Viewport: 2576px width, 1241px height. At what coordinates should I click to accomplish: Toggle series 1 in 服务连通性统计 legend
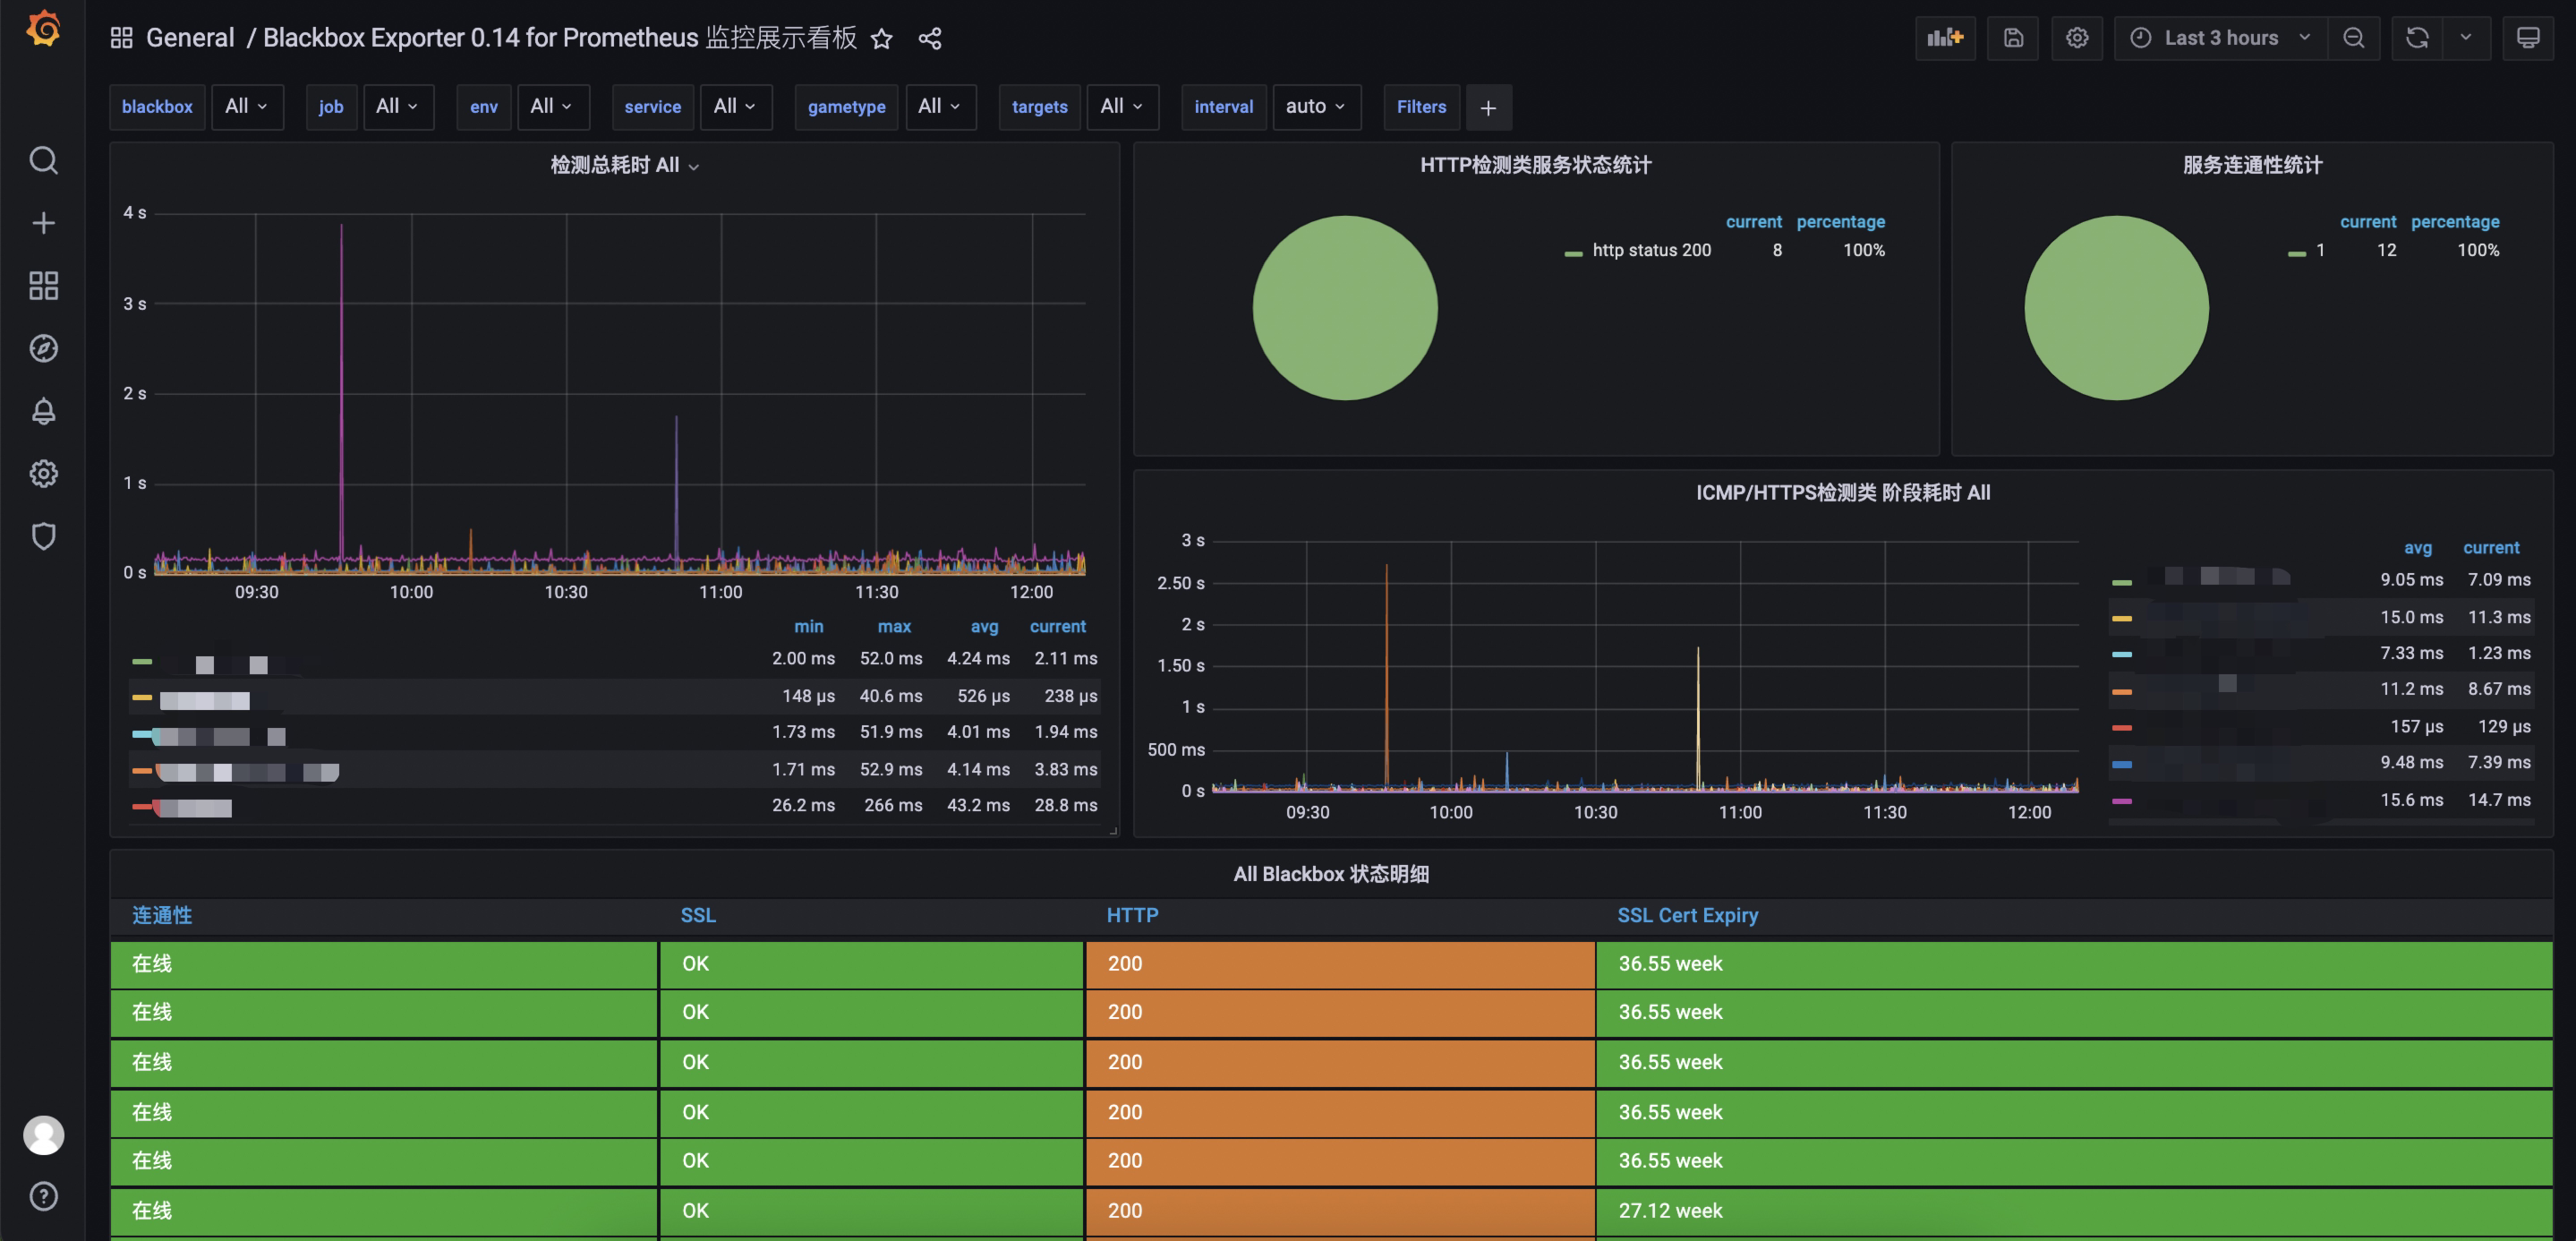click(2320, 250)
